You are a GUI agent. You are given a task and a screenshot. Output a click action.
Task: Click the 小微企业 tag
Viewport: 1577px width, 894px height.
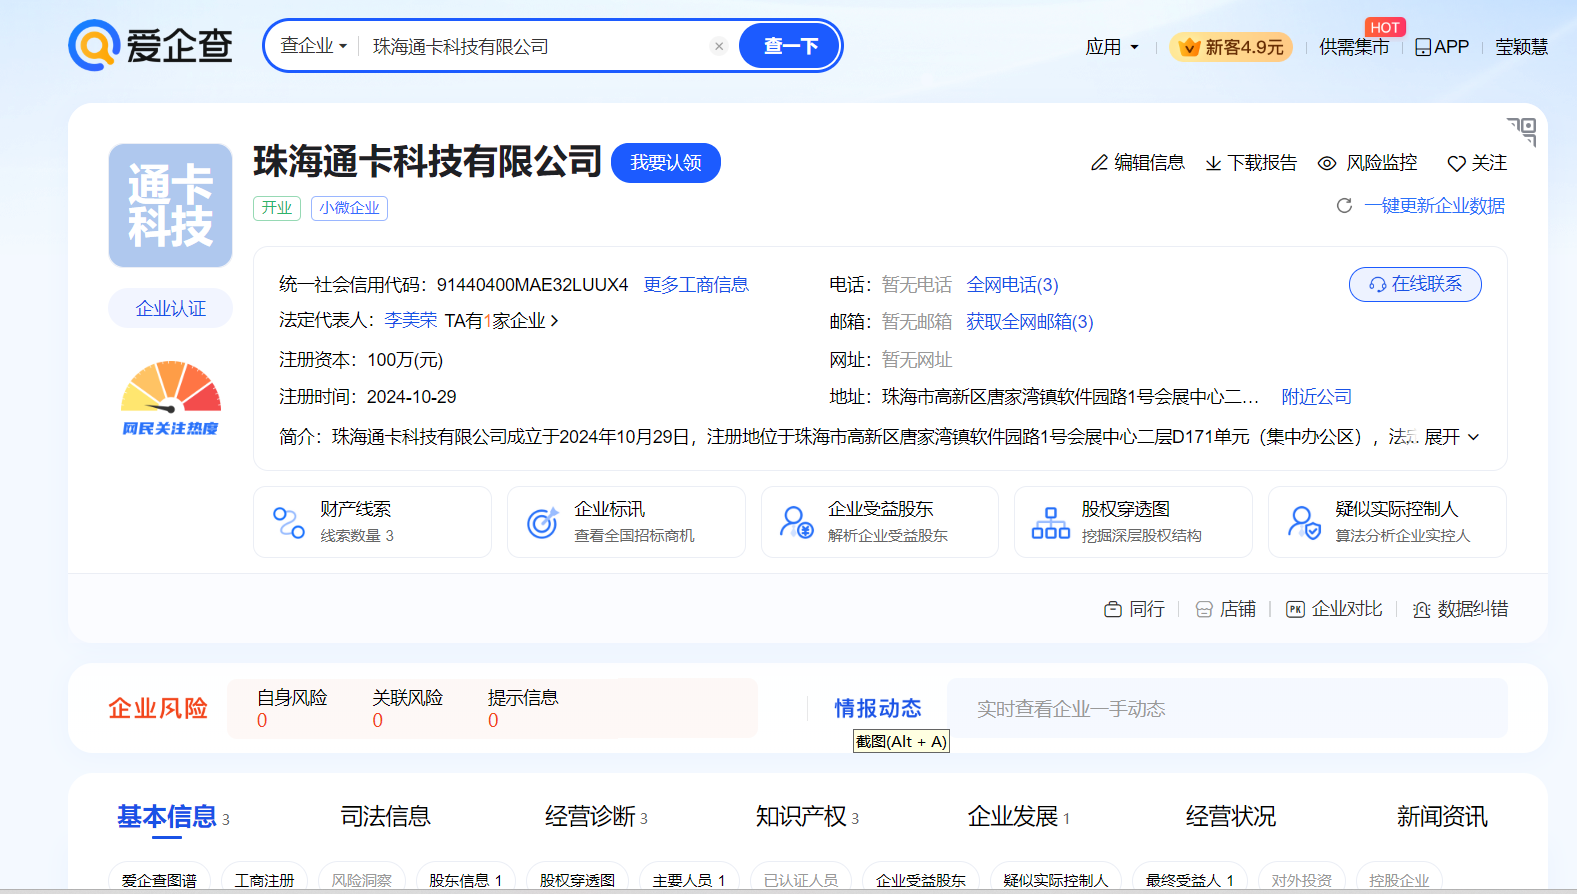tap(349, 208)
